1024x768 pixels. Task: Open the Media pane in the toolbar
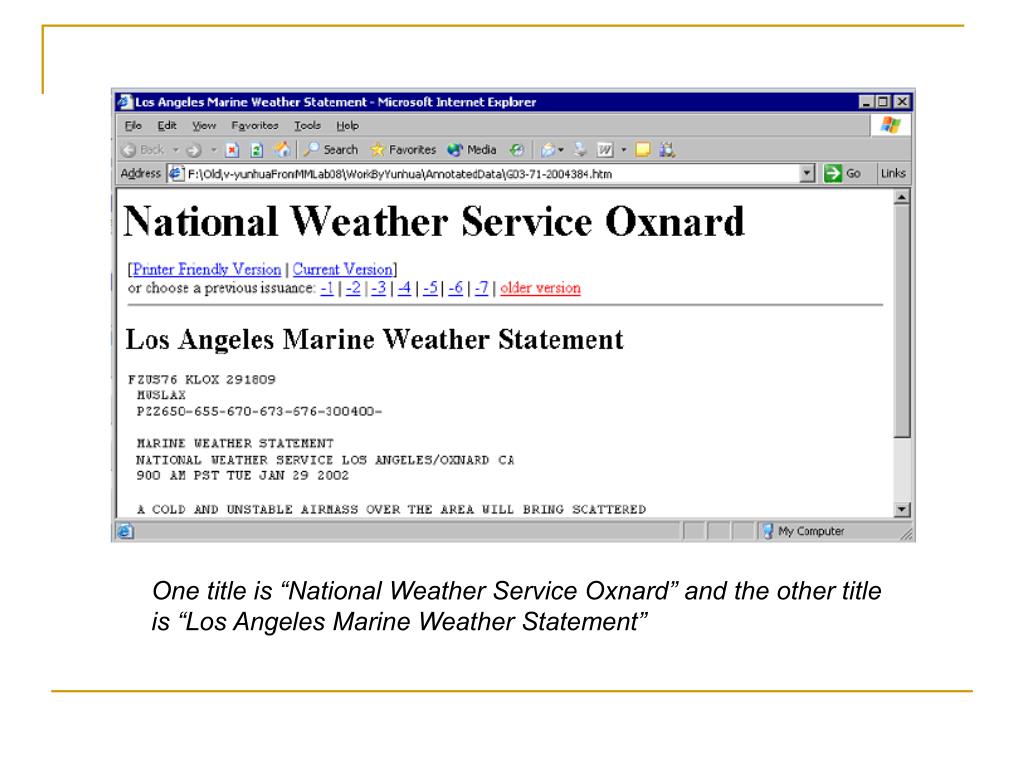point(472,150)
